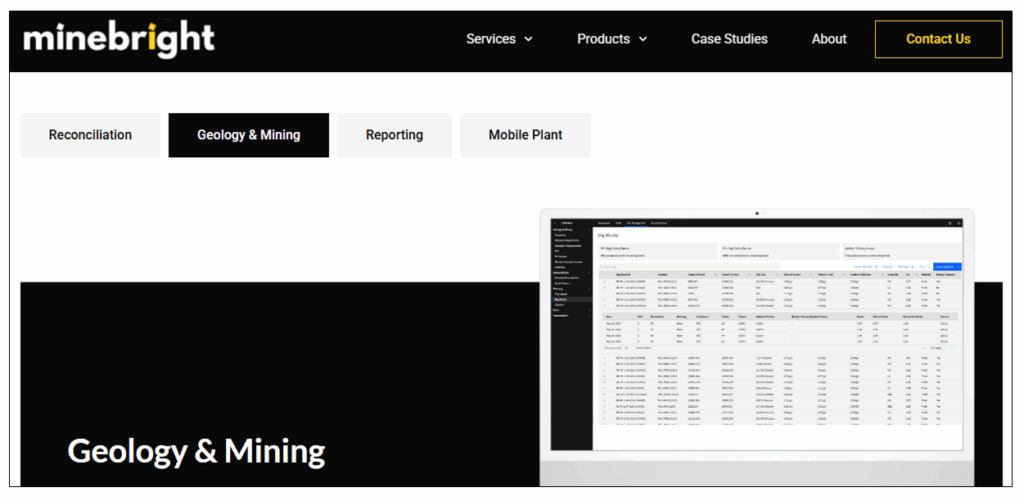
Task: Go to Case Studies page
Action: pyautogui.click(x=729, y=39)
